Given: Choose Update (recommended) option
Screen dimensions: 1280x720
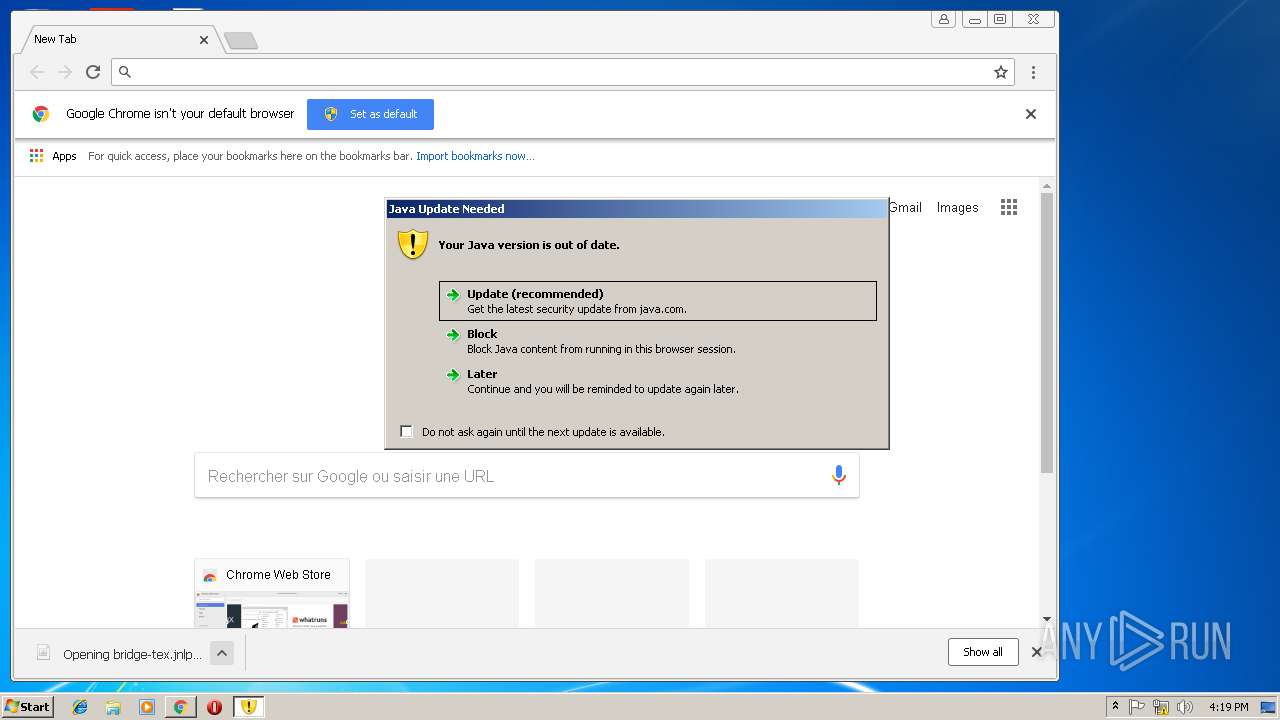Looking at the screenshot, I should pos(658,301).
